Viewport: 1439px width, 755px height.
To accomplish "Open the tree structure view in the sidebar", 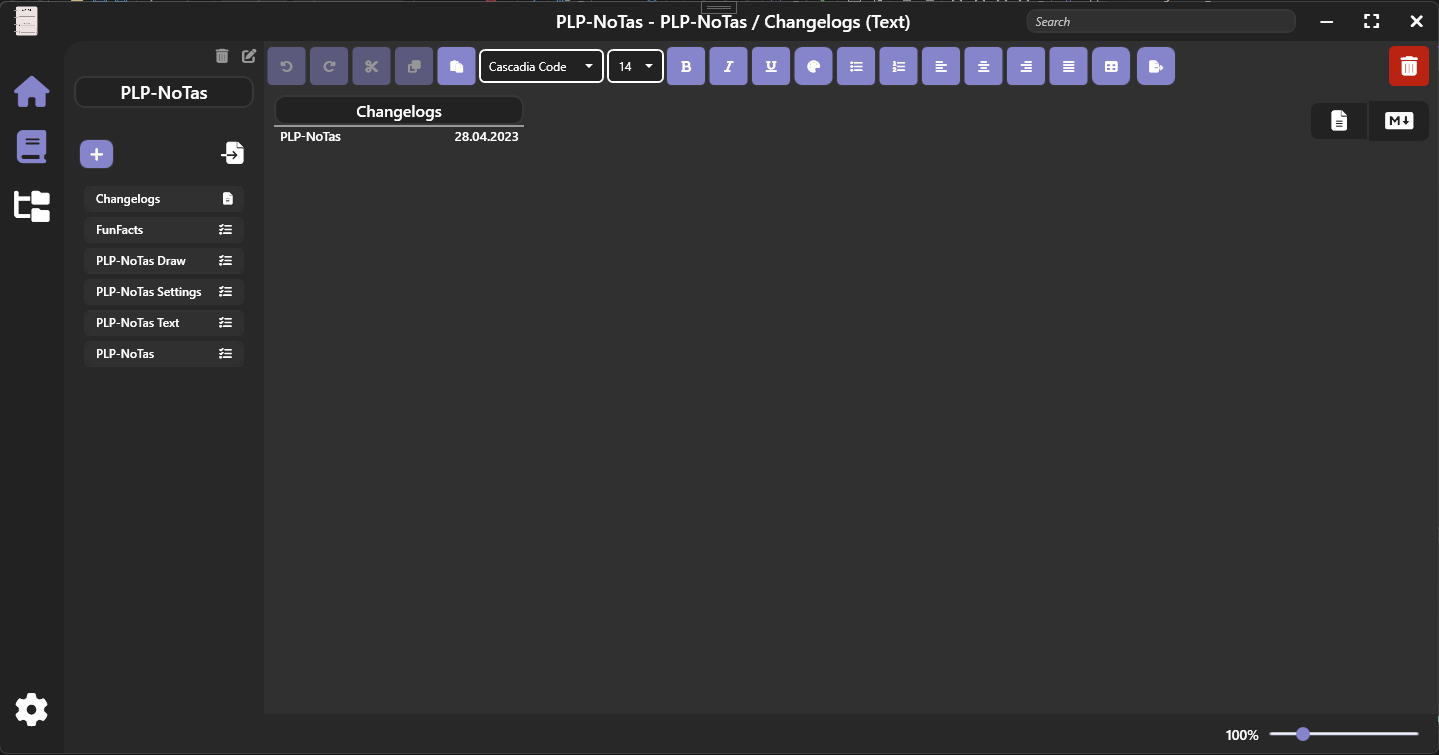I will [x=31, y=206].
